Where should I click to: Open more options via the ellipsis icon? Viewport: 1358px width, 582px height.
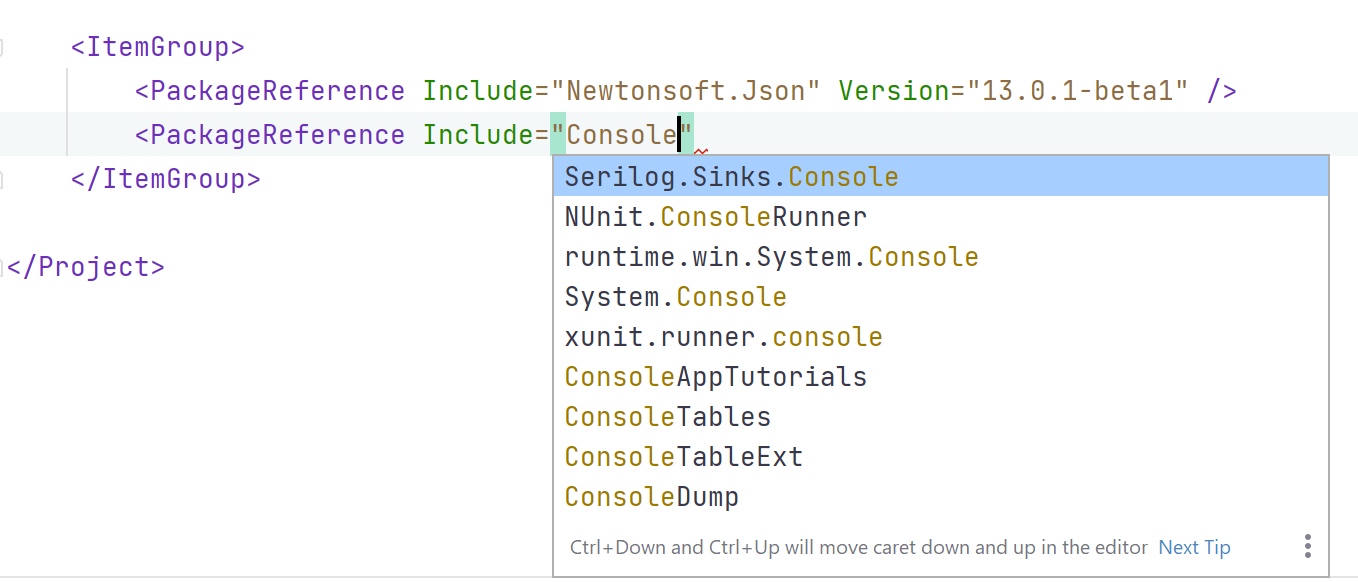pyautogui.click(x=1307, y=545)
